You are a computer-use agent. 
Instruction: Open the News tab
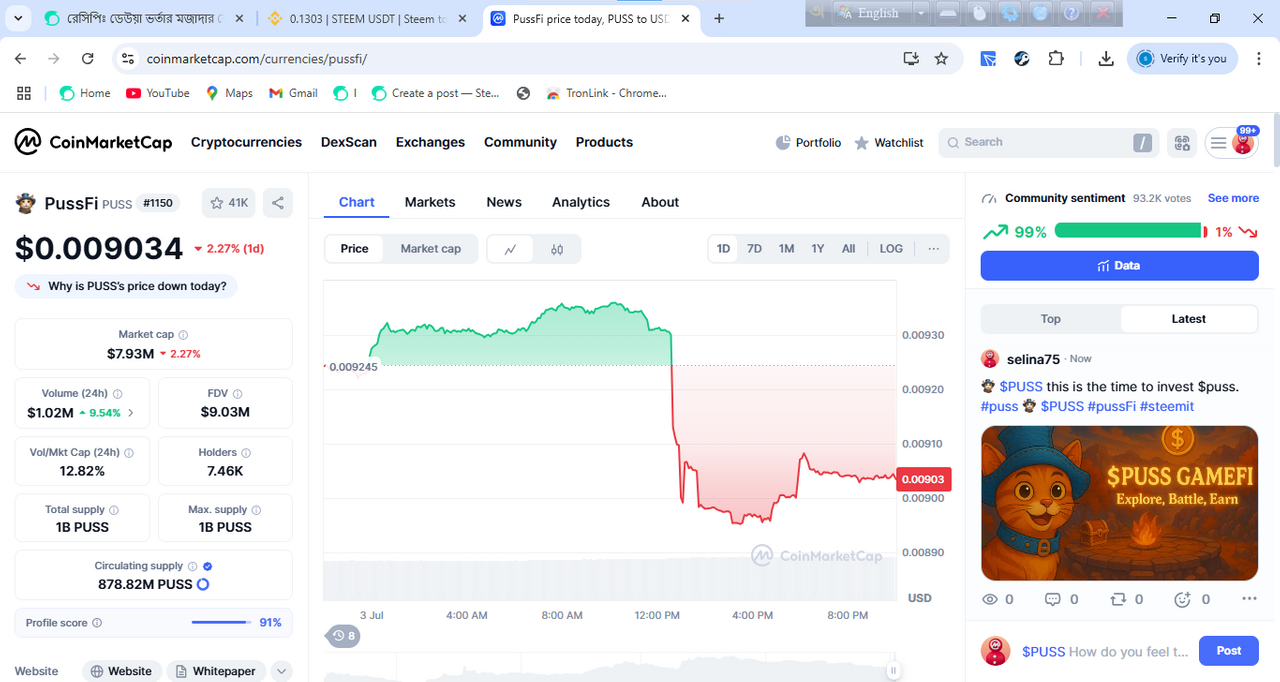pos(504,202)
